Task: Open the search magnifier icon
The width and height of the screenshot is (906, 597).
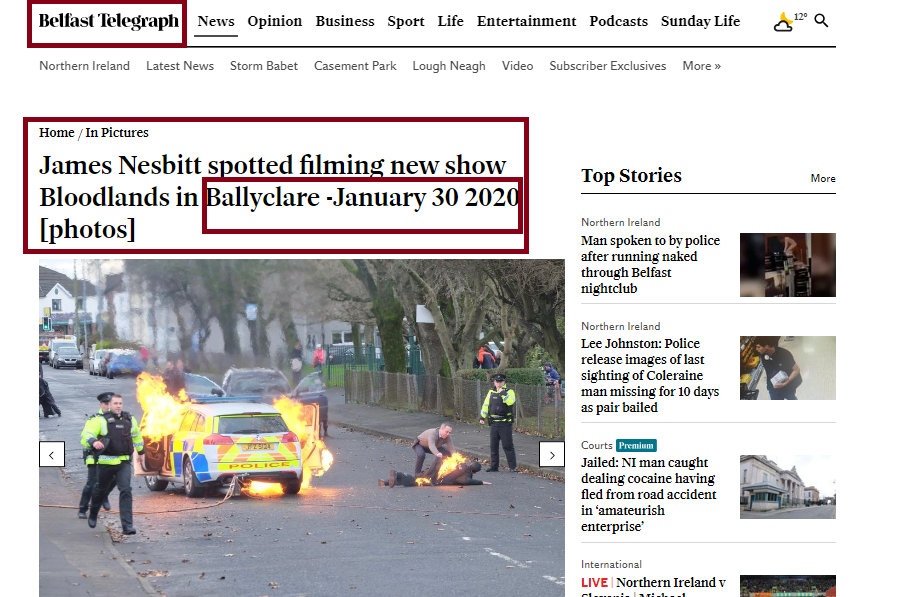Action: click(821, 21)
